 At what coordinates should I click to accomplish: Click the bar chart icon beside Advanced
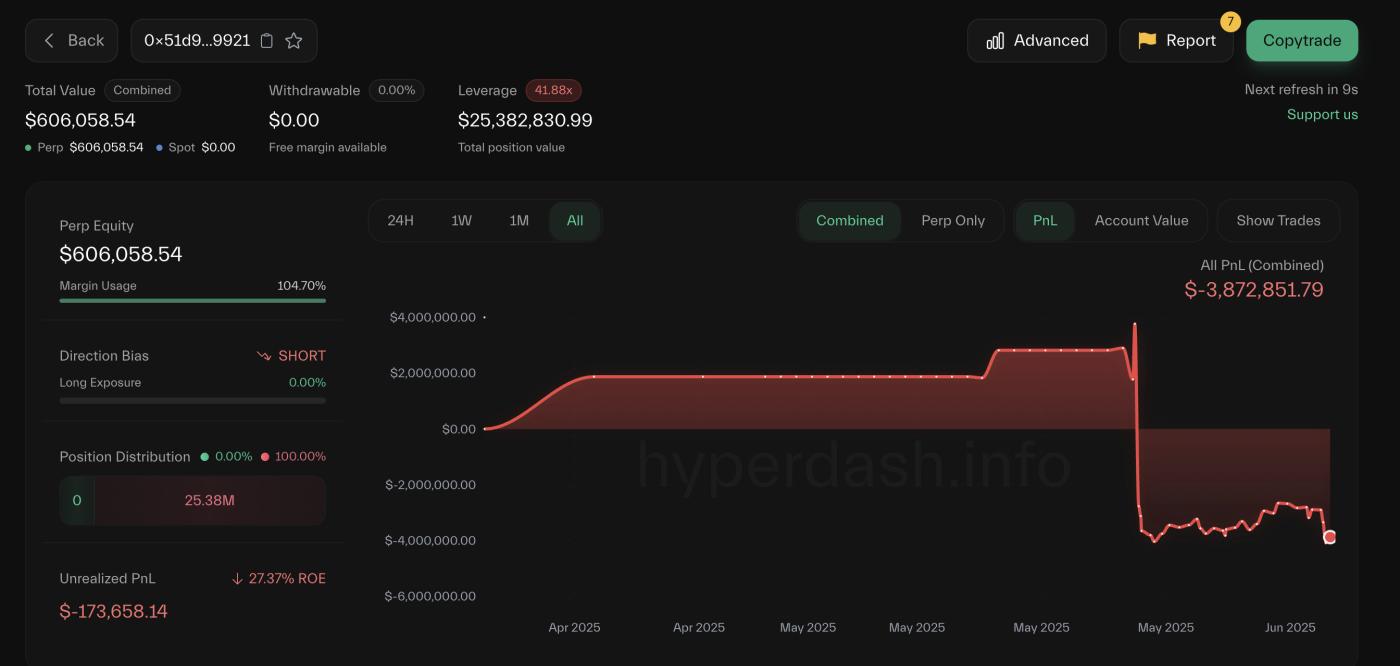994,40
